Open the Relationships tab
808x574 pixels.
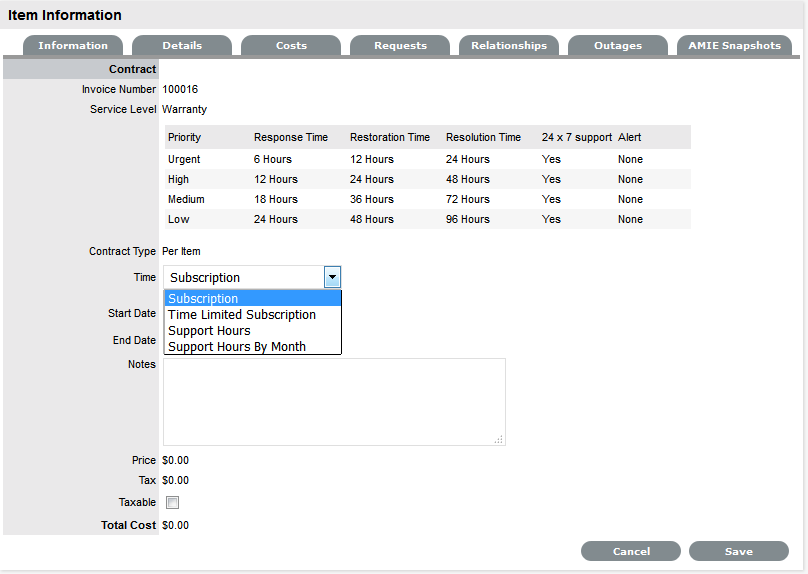pyautogui.click(x=509, y=46)
